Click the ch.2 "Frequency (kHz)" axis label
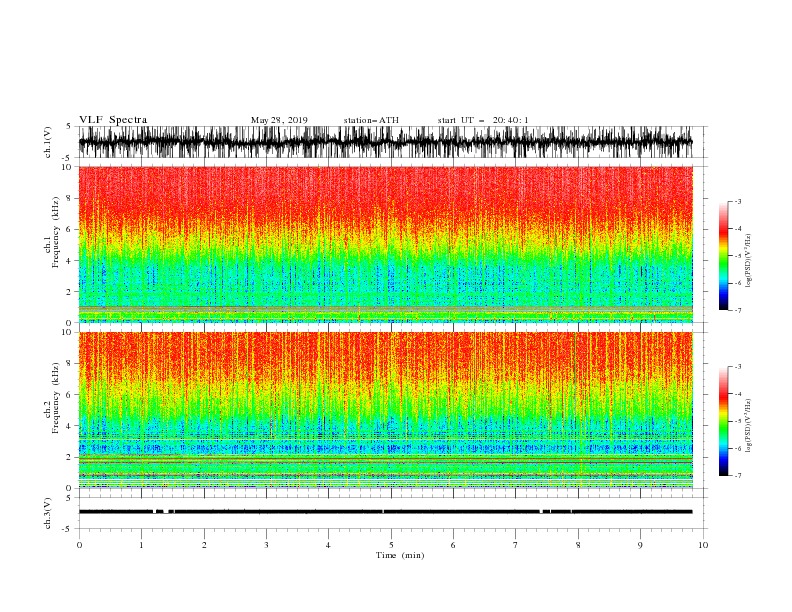This screenshot has height=612, width=792. [55, 398]
